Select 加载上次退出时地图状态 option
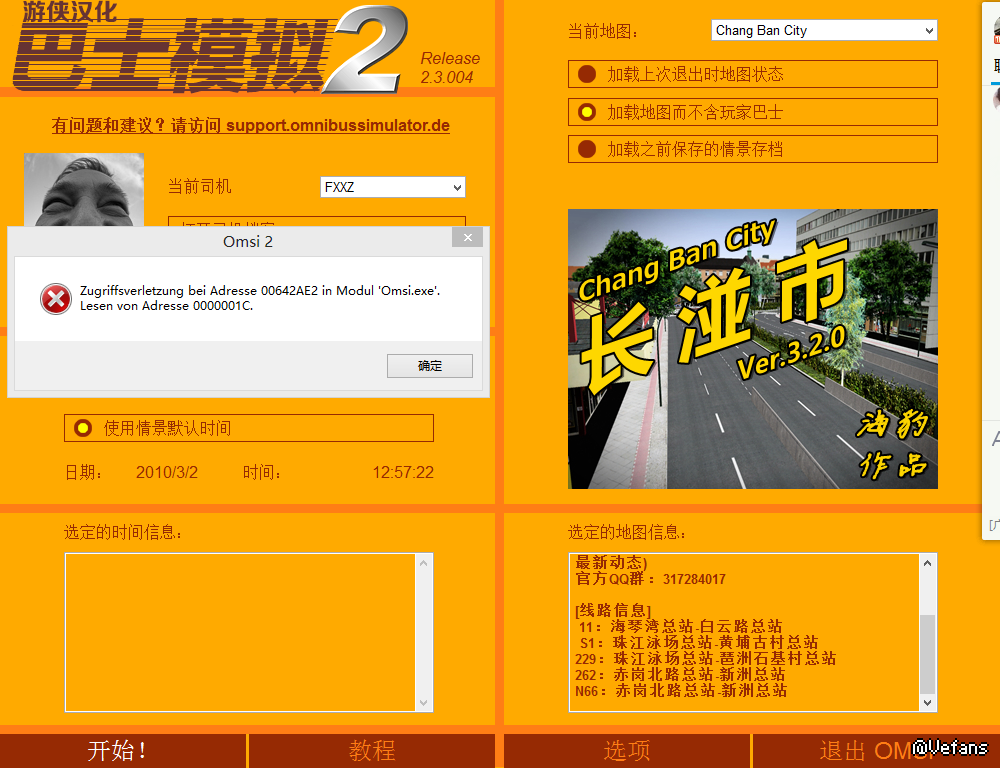Viewport: 1000px width, 768px height. [753, 74]
